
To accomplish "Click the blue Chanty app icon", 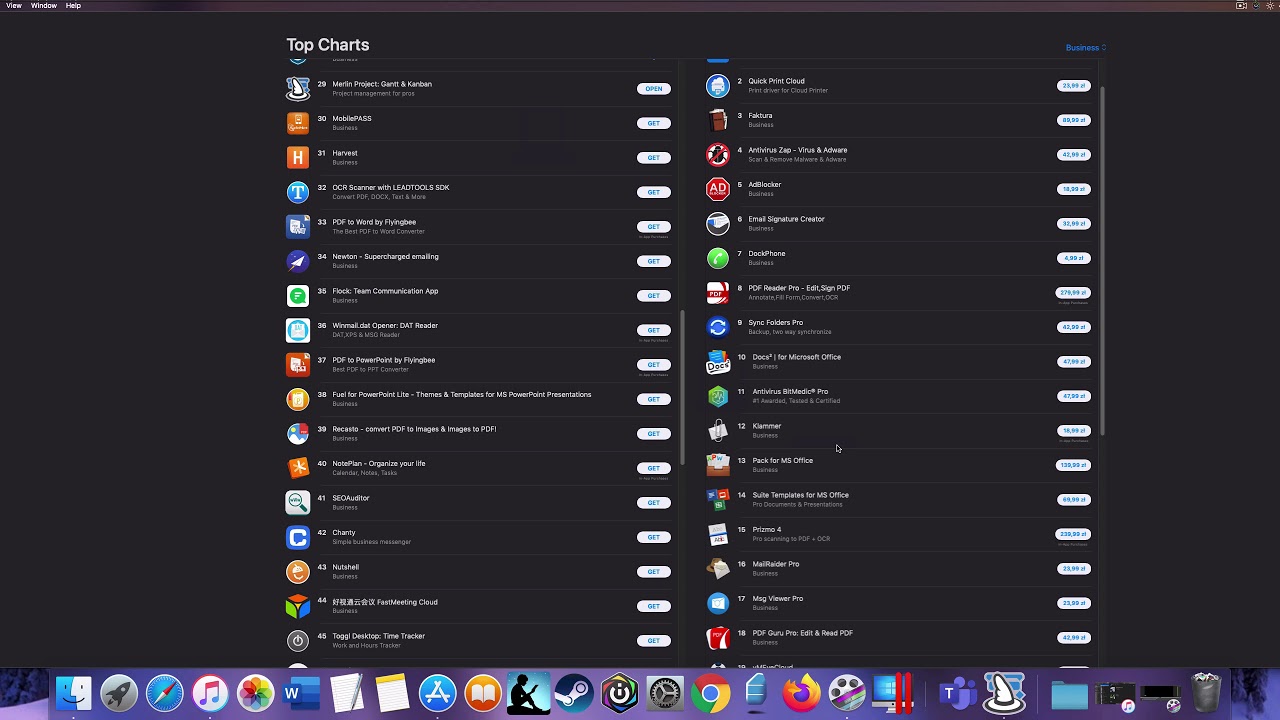I will [x=298, y=537].
